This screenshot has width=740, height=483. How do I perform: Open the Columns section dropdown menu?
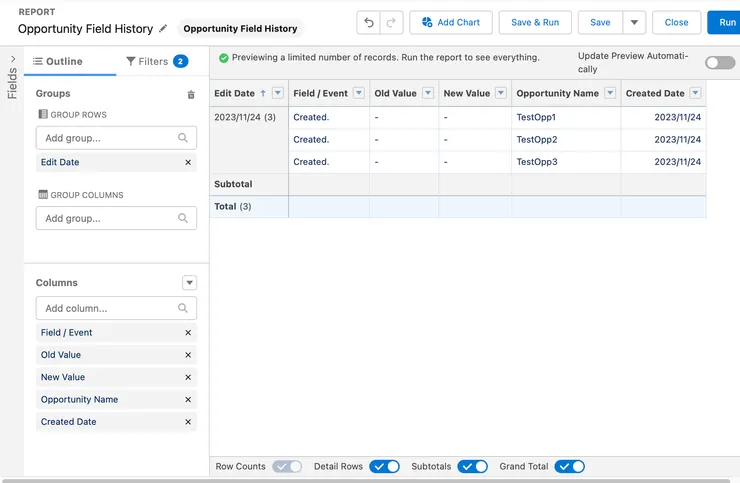[189, 283]
